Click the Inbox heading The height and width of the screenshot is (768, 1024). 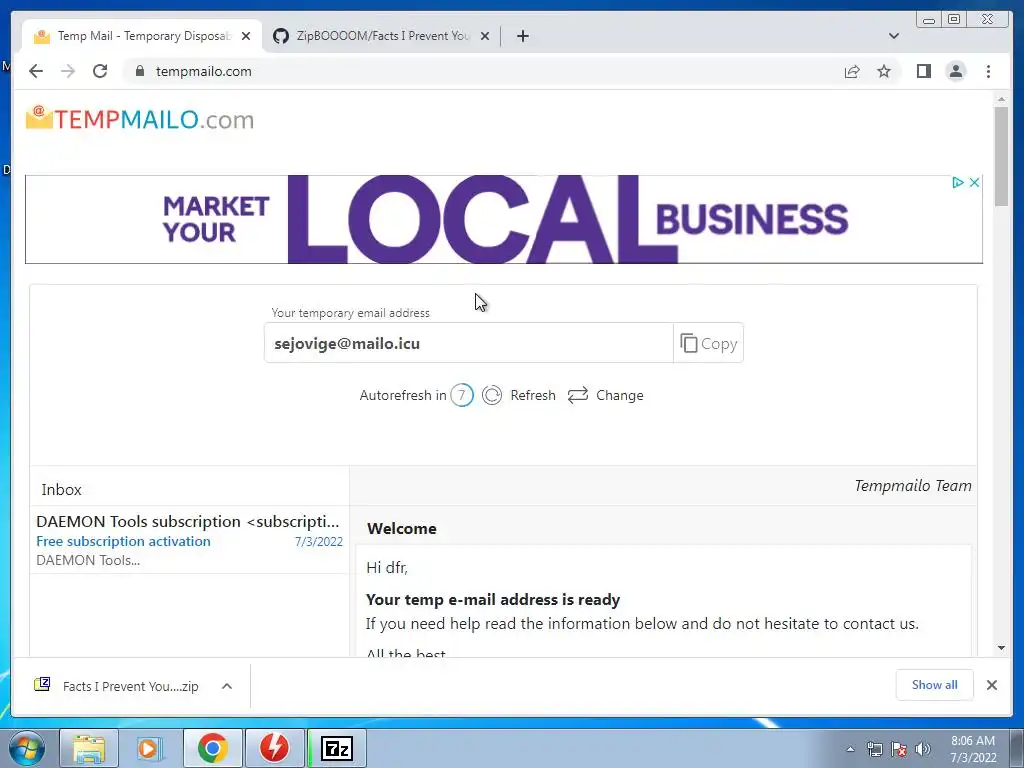(61, 490)
